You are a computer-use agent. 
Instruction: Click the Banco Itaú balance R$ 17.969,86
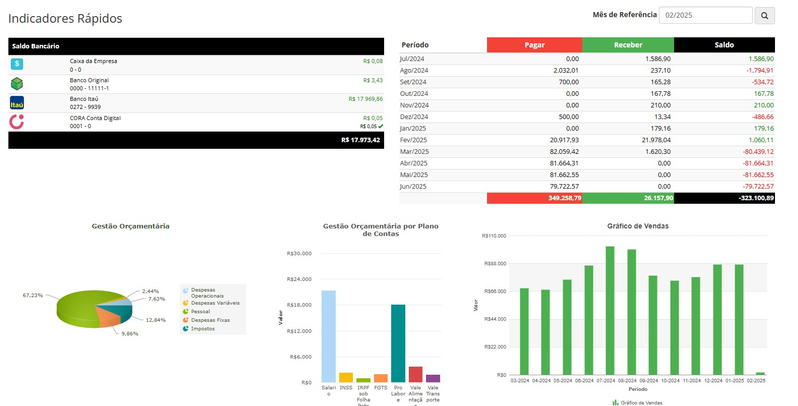point(365,99)
